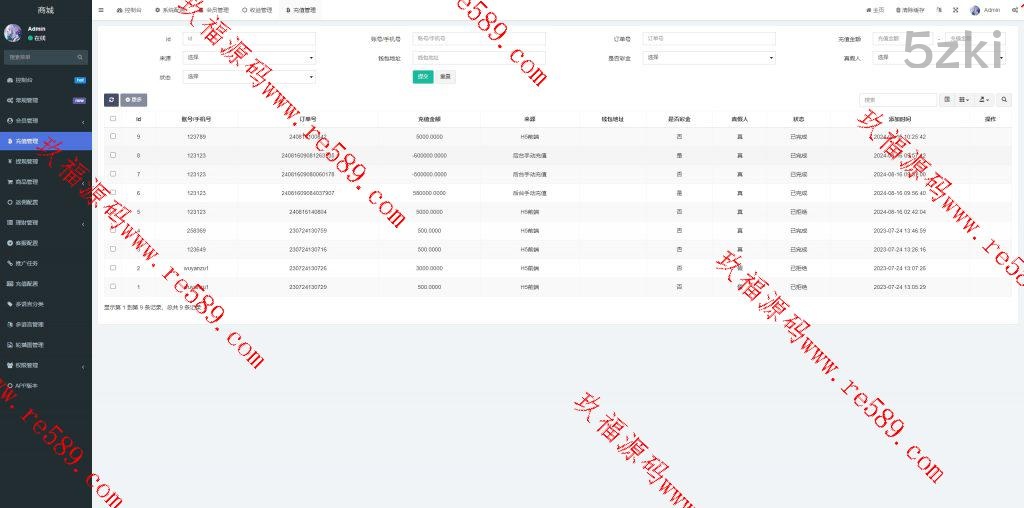Expand 会员管理 submenu in sidebar
The width and height of the screenshot is (1024, 508).
pyautogui.click(x=46, y=121)
